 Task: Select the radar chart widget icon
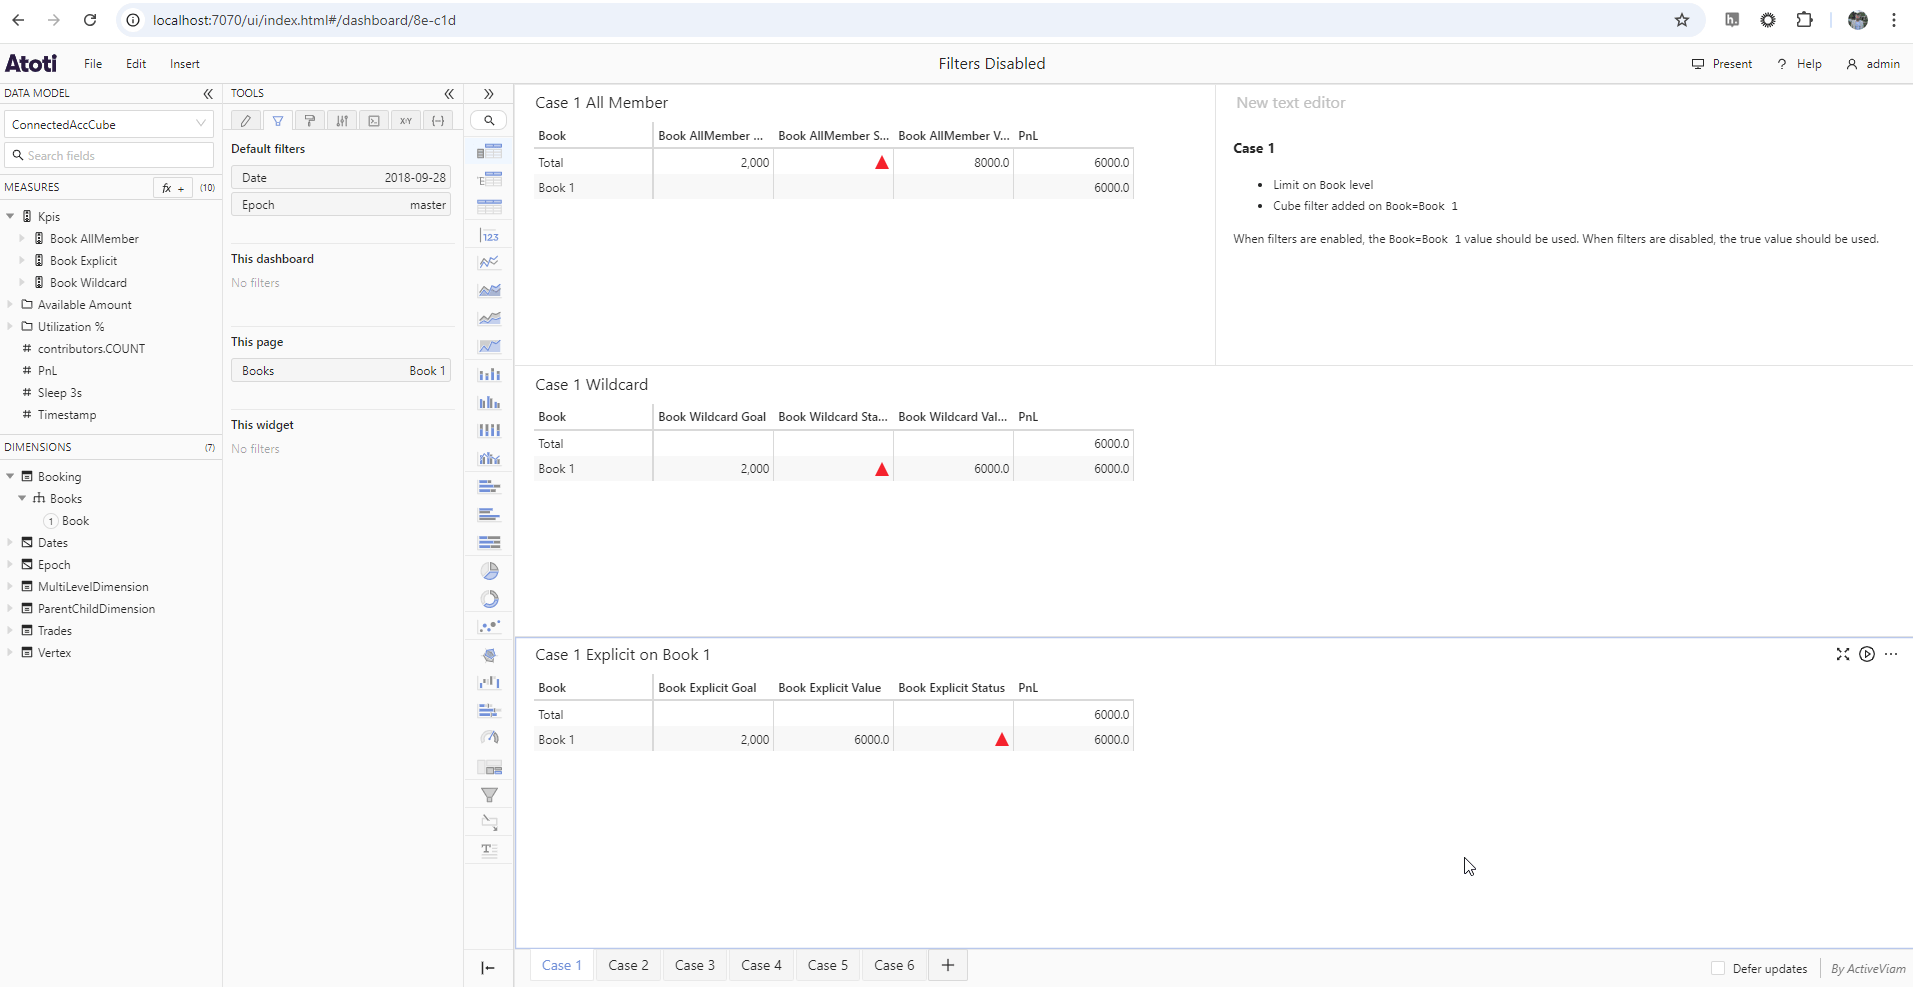pyautogui.click(x=489, y=655)
